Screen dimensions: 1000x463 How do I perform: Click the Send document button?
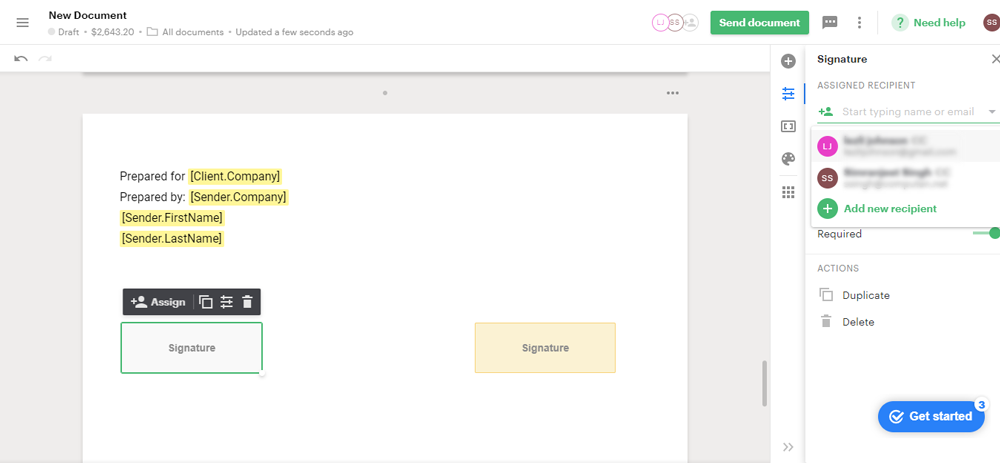pyautogui.click(x=759, y=23)
